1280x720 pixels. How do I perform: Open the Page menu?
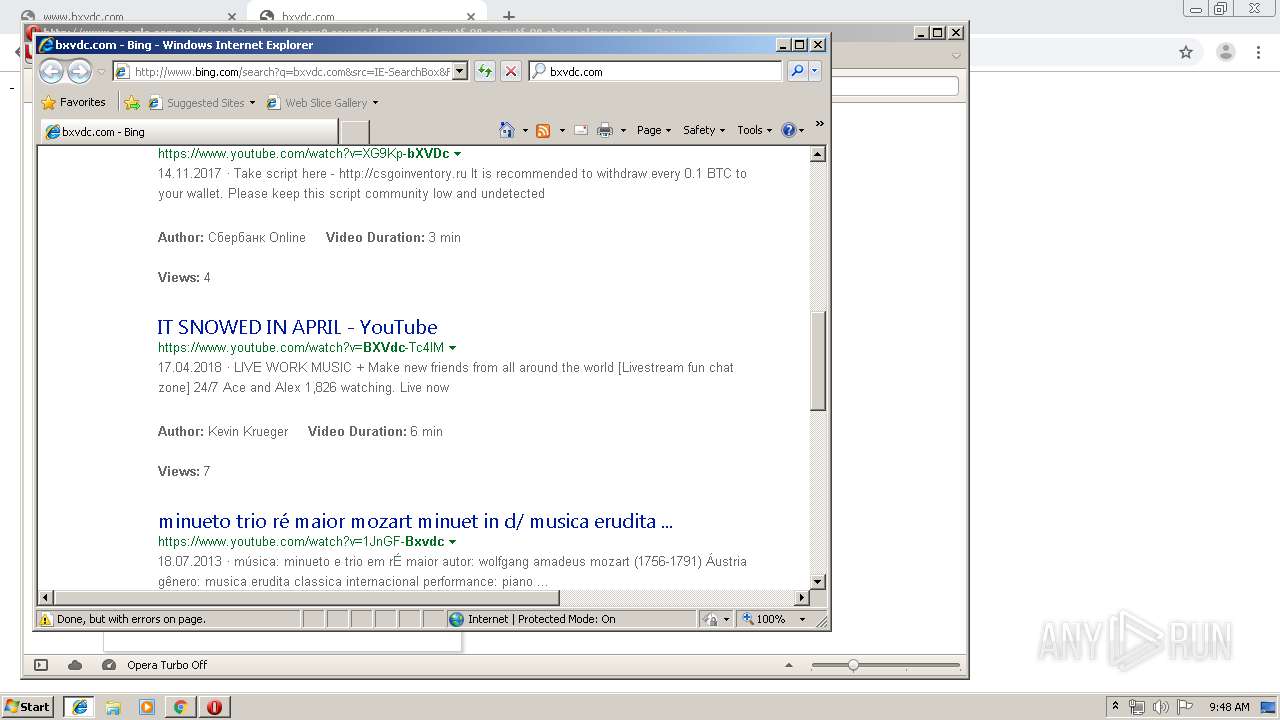[x=654, y=130]
